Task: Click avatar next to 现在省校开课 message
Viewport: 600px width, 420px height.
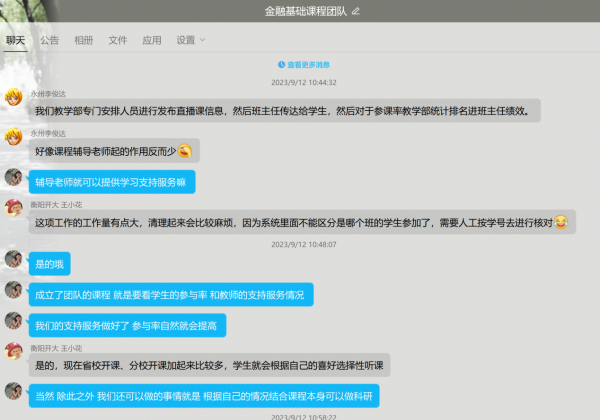Action: 14,352
